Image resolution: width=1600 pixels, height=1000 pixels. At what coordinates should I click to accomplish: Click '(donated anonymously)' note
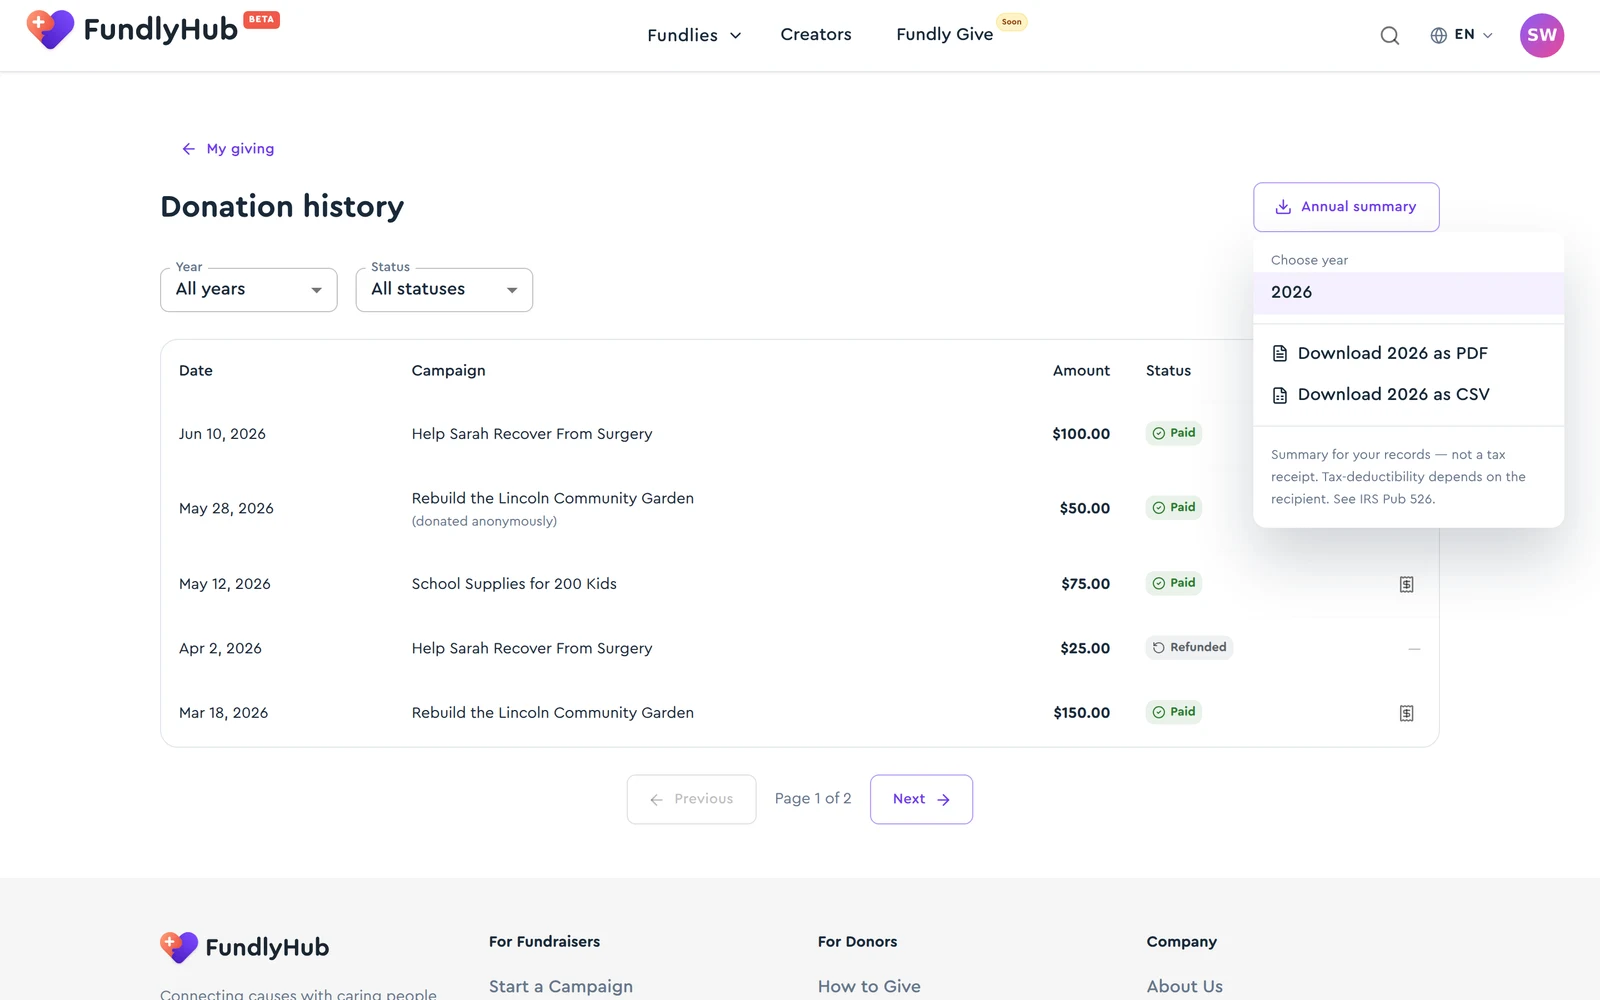click(x=484, y=522)
